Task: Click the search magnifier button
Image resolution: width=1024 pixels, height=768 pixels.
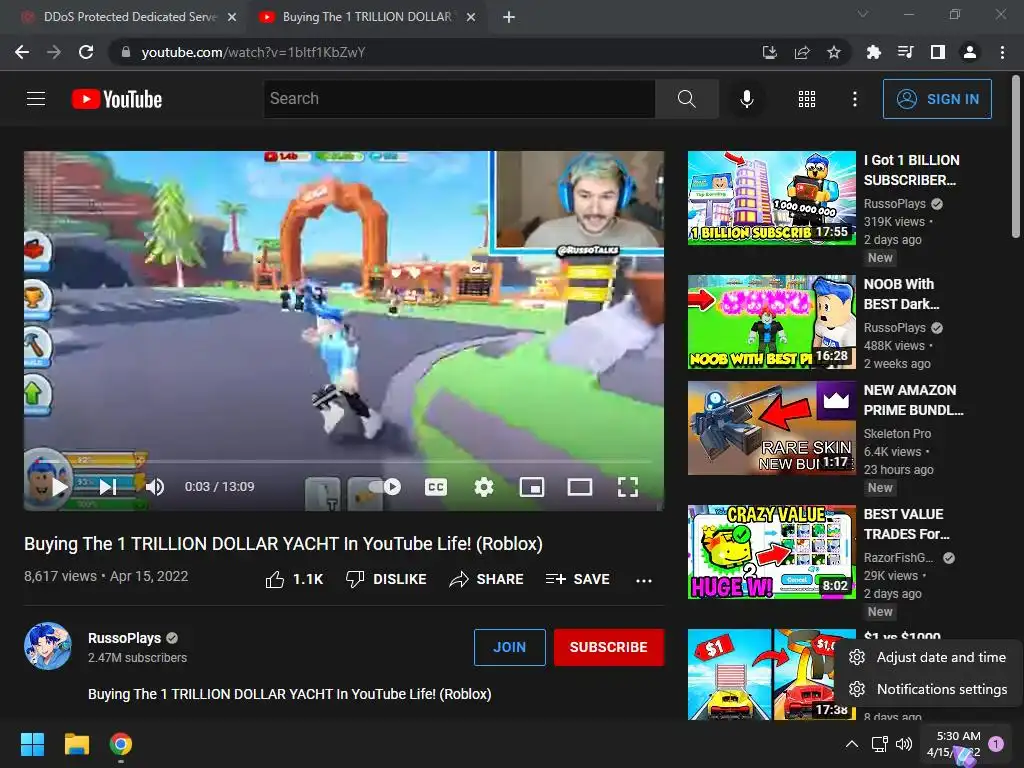Action: [x=686, y=99]
